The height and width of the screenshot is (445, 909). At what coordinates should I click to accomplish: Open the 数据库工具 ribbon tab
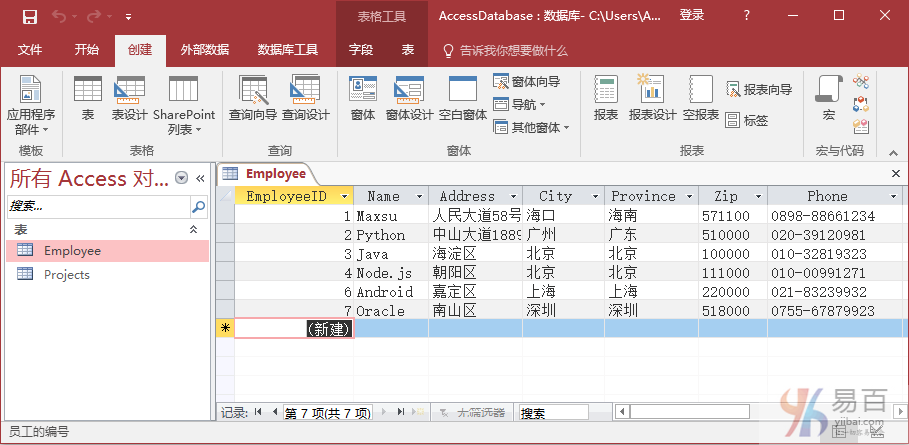288,50
